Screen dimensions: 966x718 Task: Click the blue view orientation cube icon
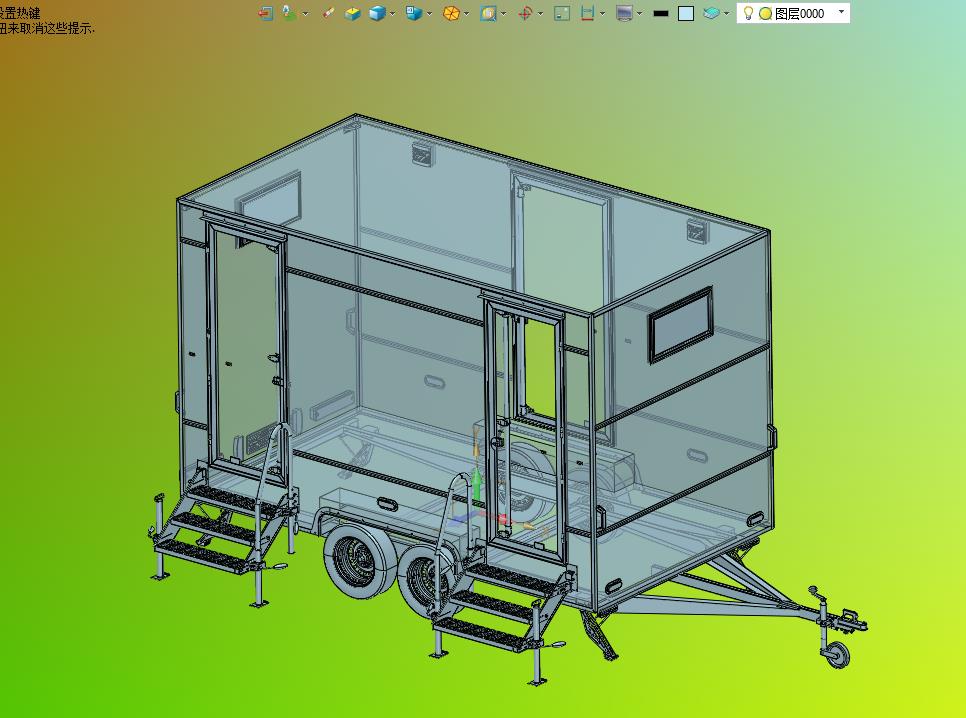pyautogui.click(x=413, y=13)
